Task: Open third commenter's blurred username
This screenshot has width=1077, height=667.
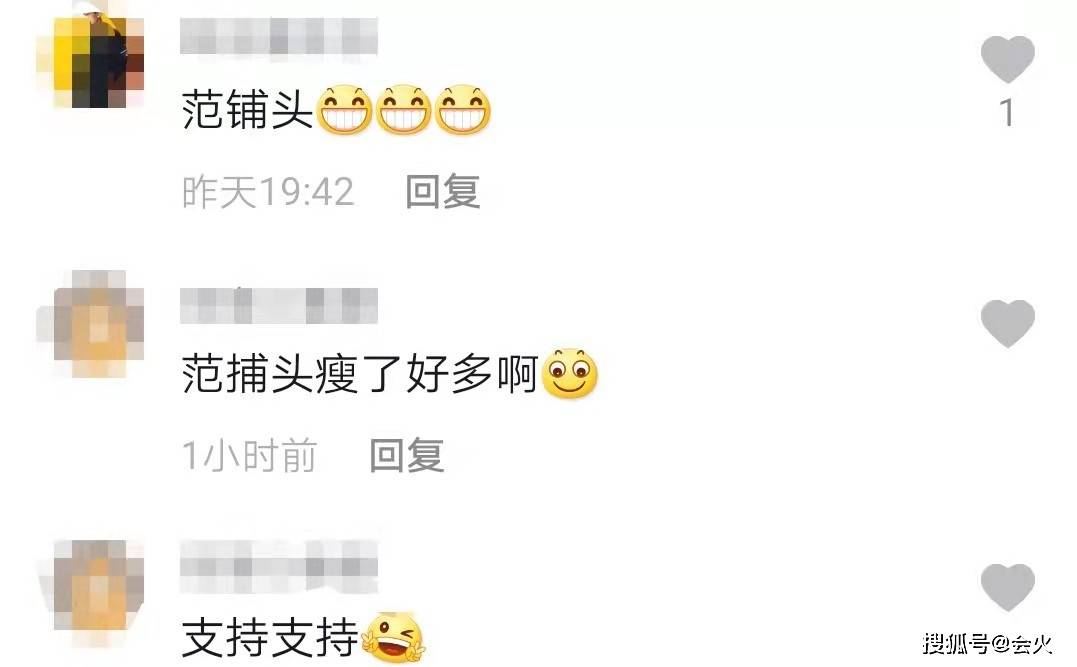Action: [x=279, y=567]
